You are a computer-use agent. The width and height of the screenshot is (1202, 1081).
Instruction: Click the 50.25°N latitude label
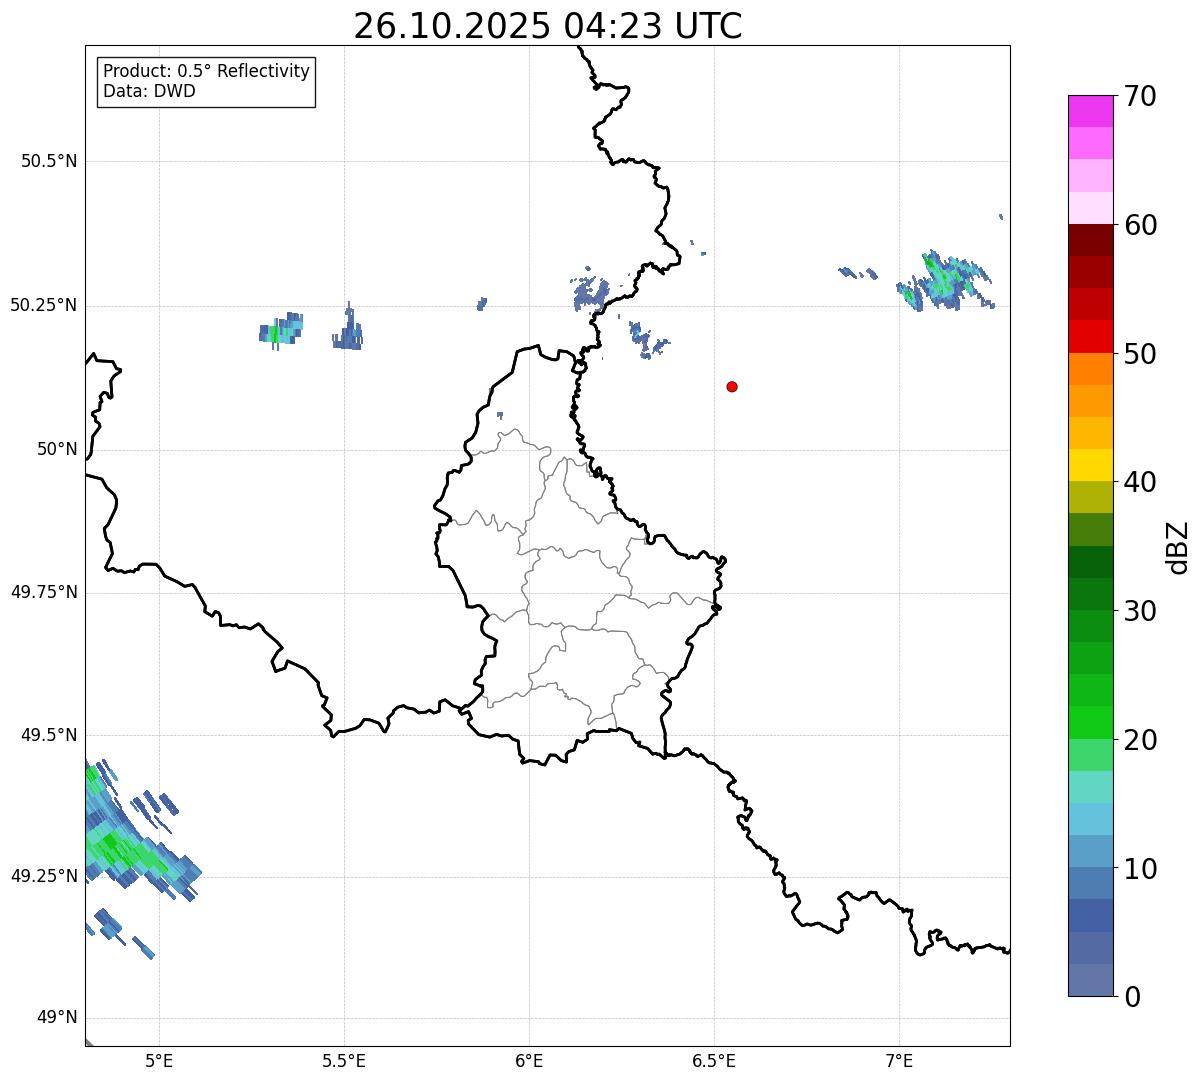pyautogui.click(x=43, y=305)
